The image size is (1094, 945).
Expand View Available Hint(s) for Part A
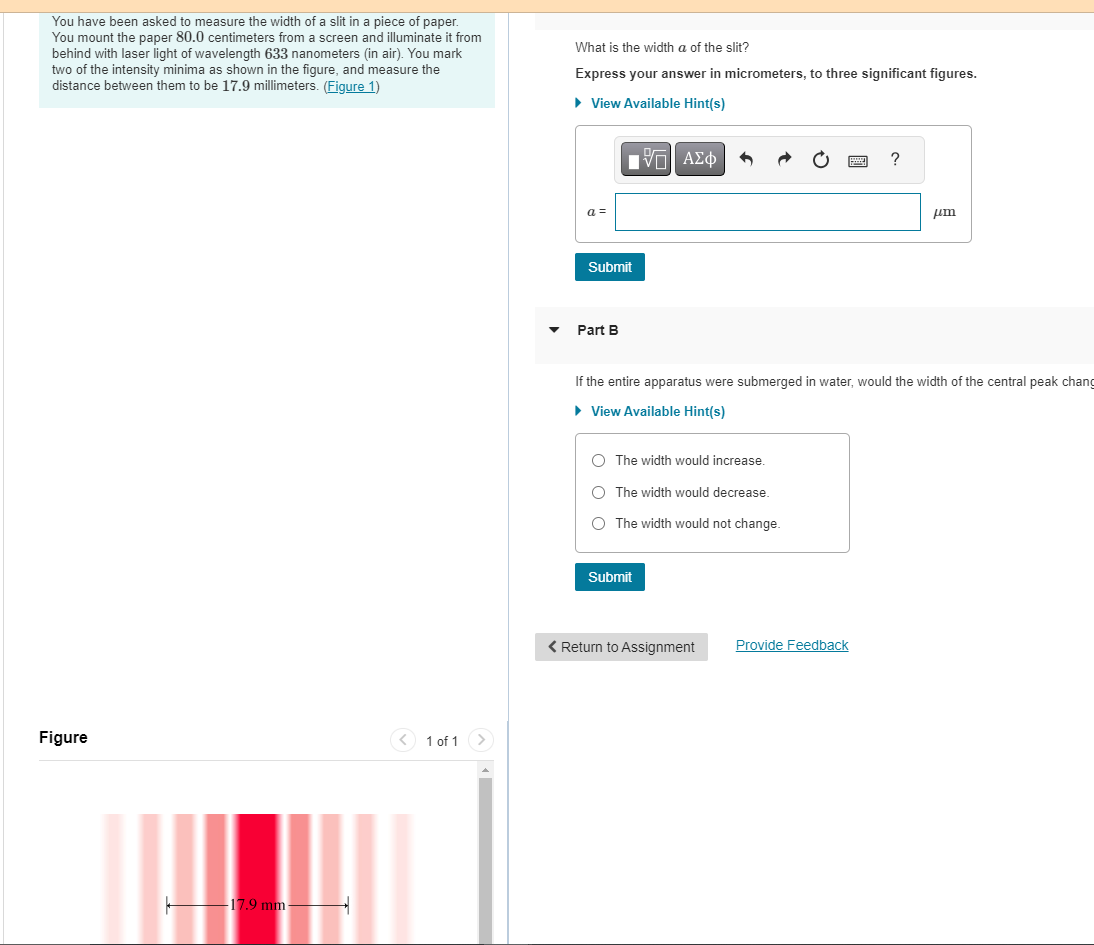pyautogui.click(x=657, y=103)
